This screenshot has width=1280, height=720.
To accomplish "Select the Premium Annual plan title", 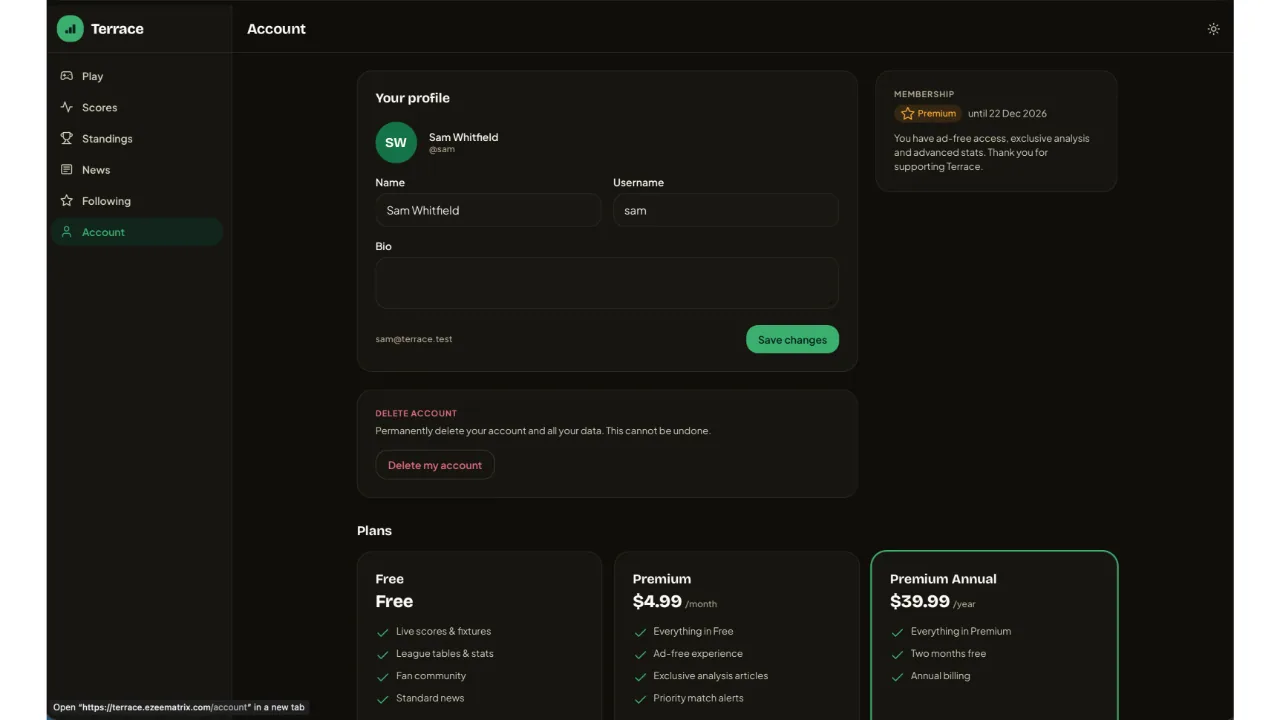I will [943, 579].
